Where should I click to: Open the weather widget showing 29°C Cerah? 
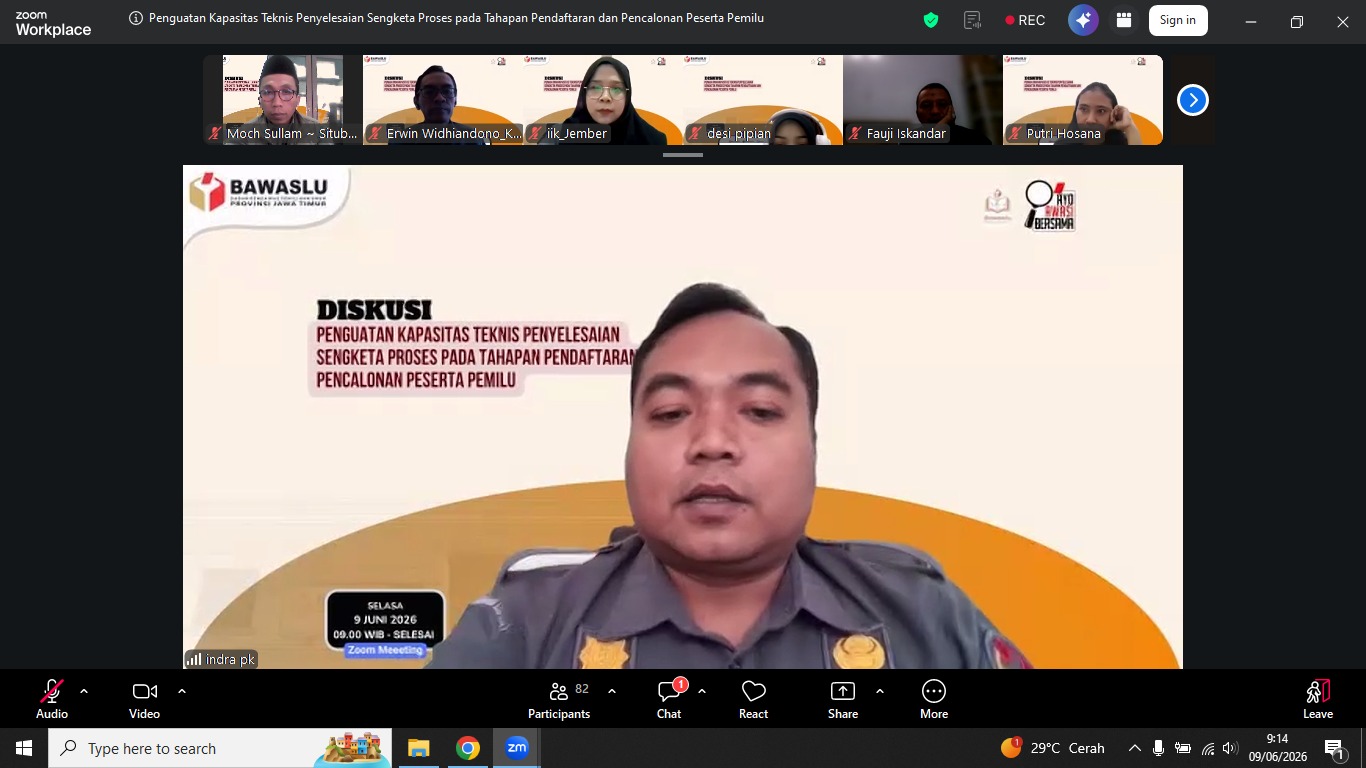[x=1052, y=748]
